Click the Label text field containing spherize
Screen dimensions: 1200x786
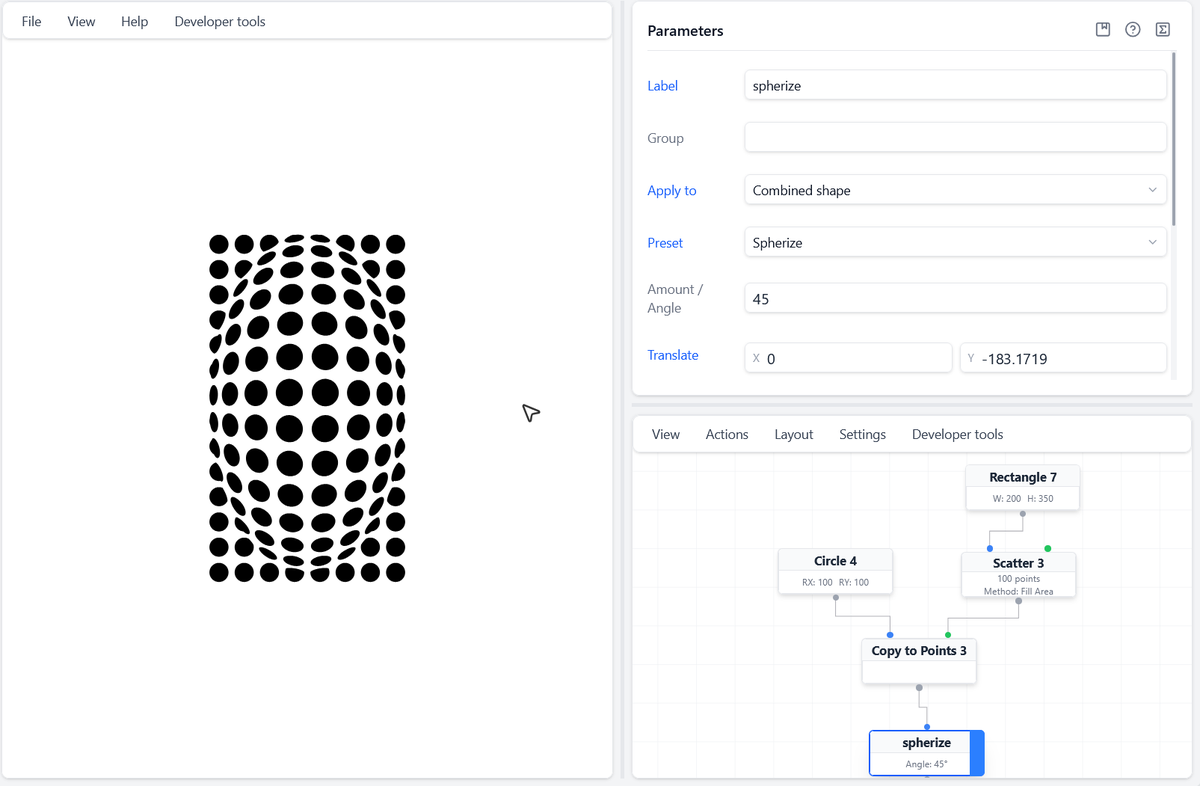click(955, 86)
